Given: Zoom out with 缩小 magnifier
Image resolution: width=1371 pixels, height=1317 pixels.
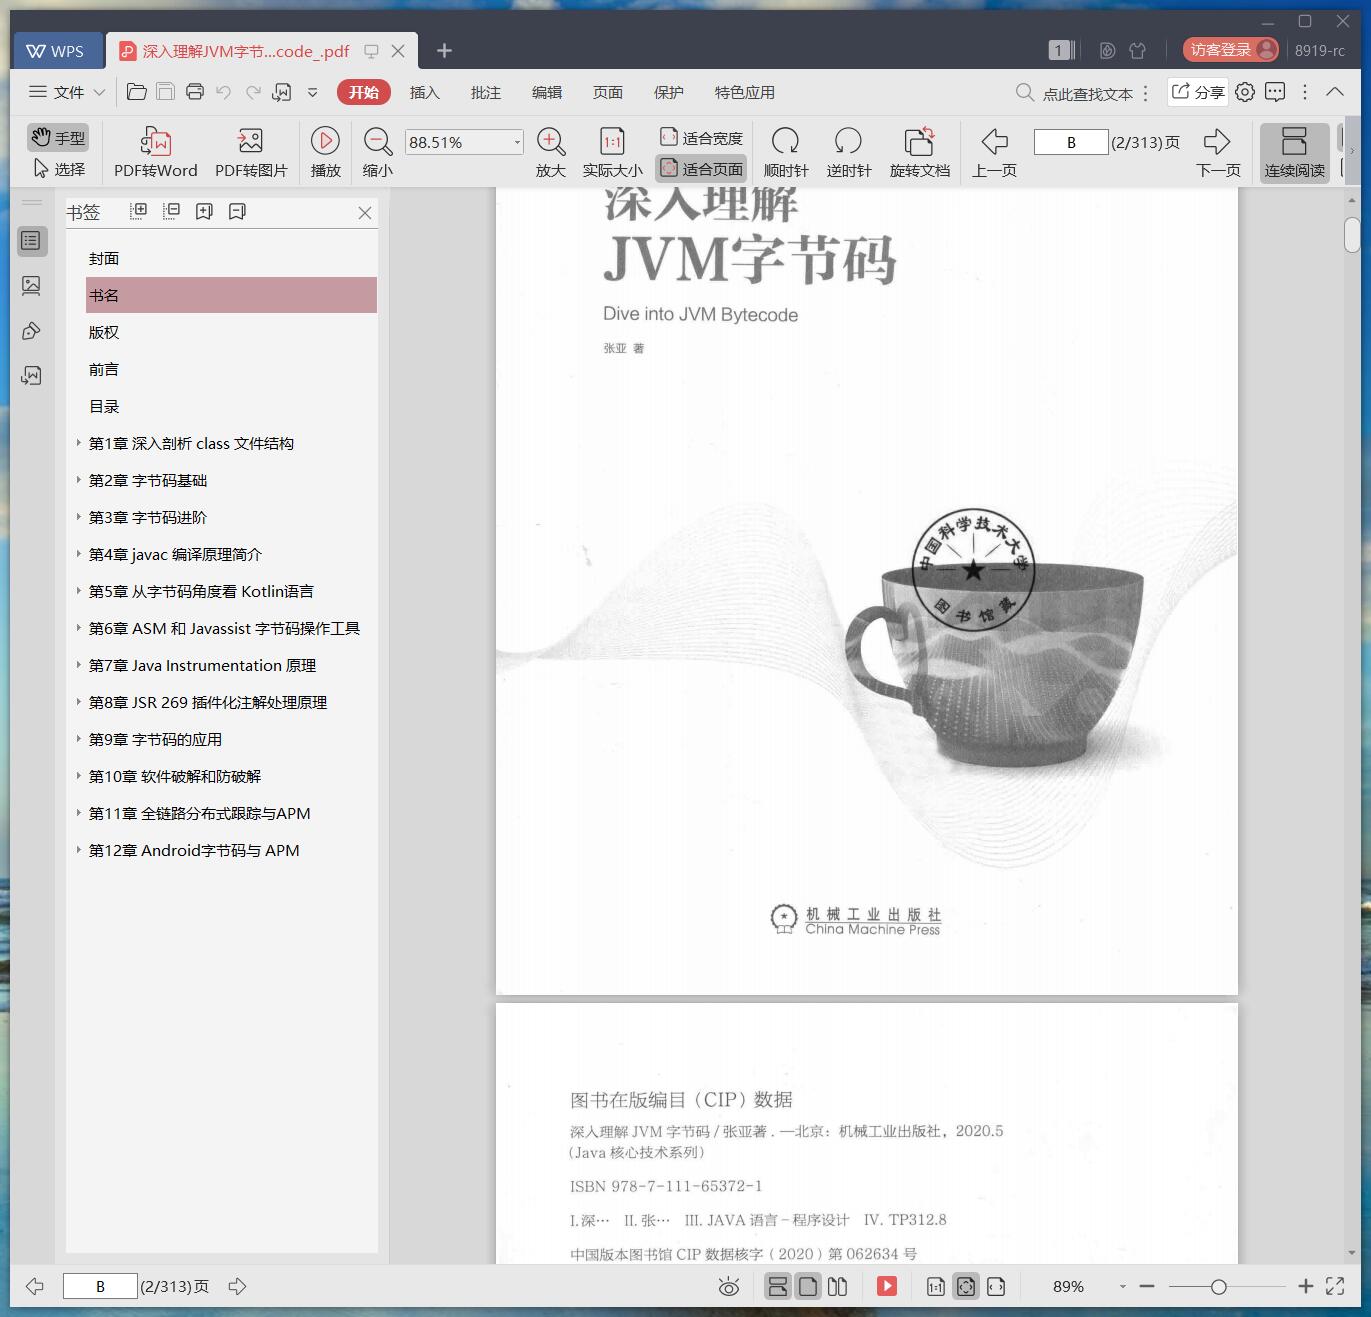Looking at the screenshot, I should tap(378, 152).
